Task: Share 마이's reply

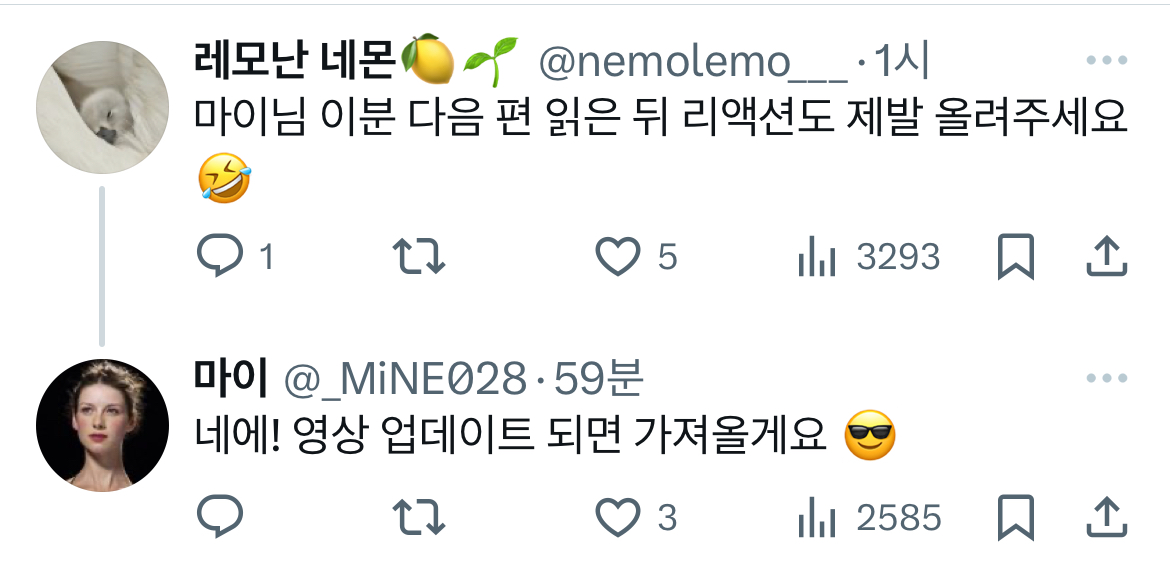Action: [1106, 517]
